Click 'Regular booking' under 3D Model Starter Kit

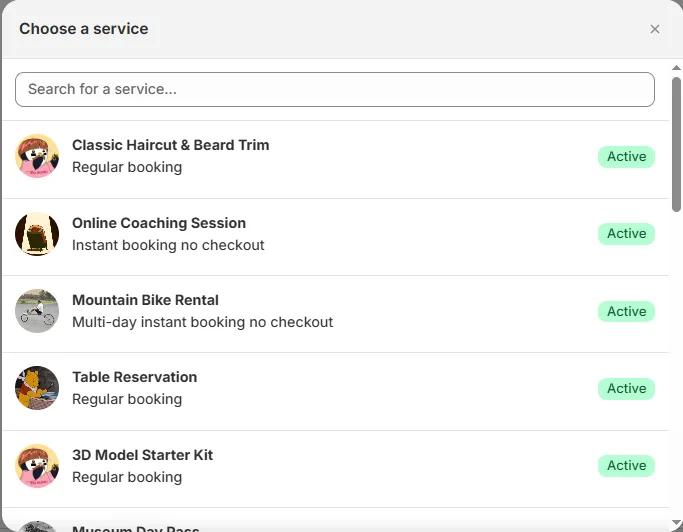pos(127,477)
